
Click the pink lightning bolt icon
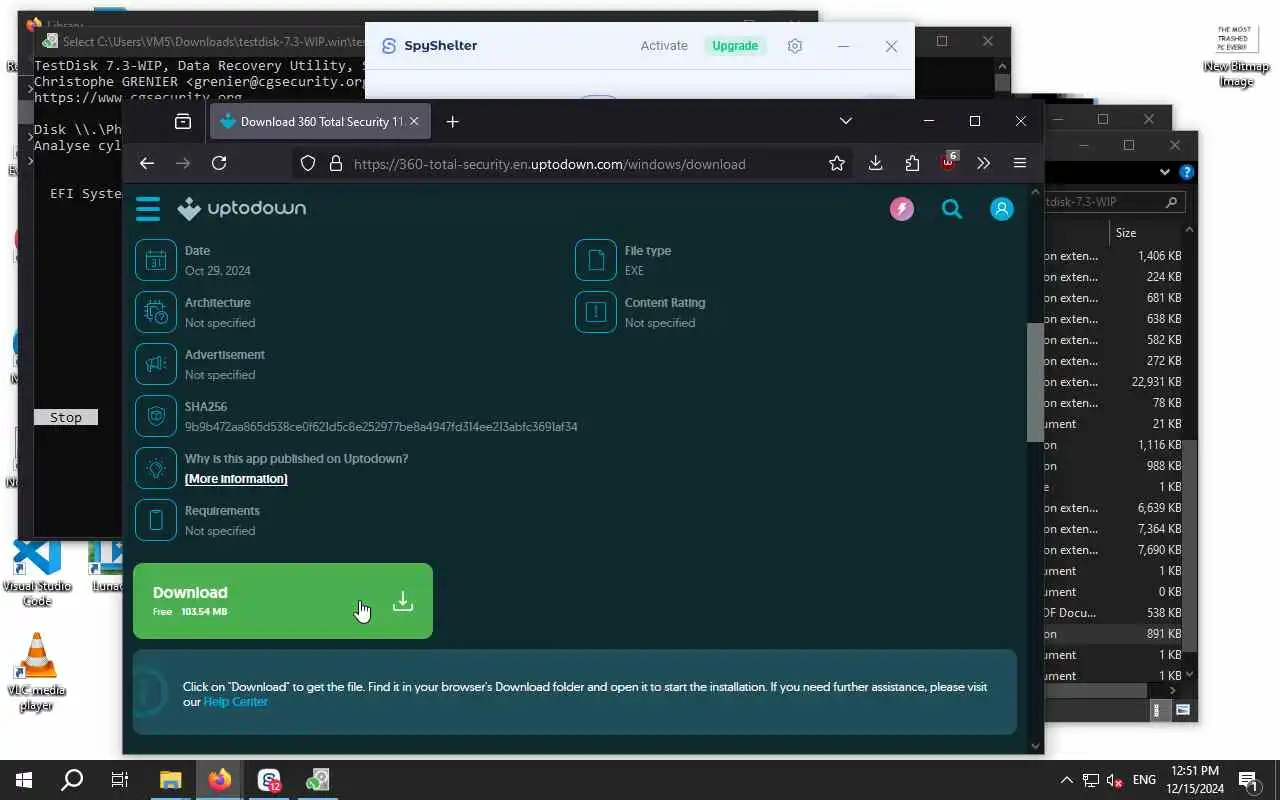click(x=902, y=208)
